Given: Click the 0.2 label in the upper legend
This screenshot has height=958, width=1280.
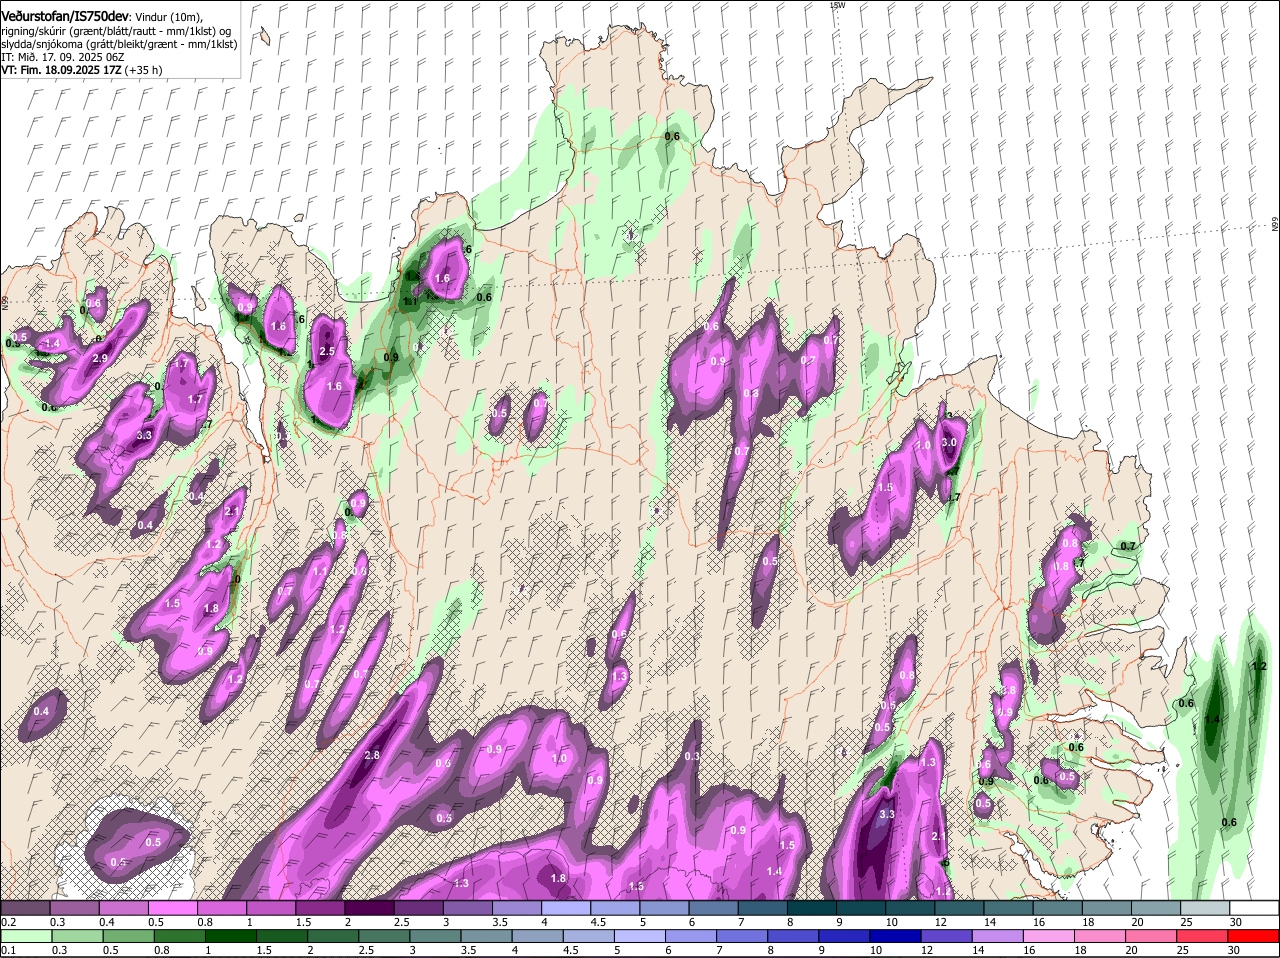Looking at the screenshot, I should tap(8, 922).
